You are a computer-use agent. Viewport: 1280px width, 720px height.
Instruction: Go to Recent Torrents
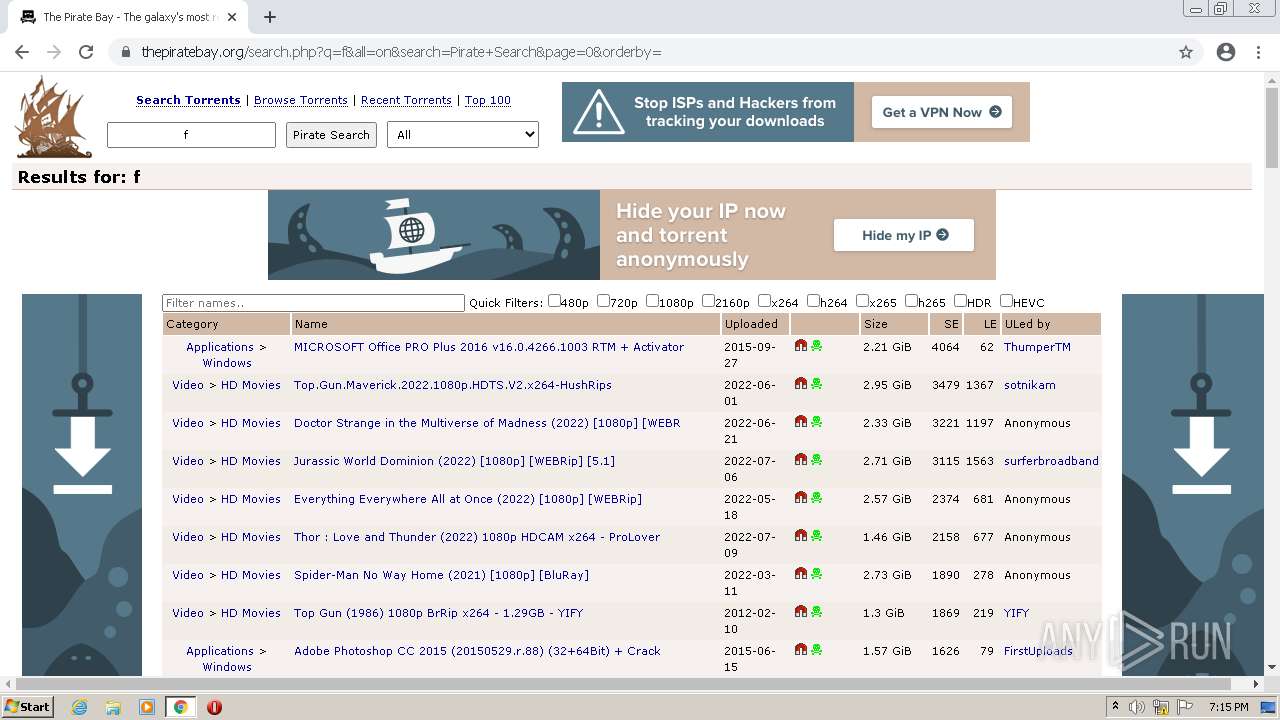406,100
